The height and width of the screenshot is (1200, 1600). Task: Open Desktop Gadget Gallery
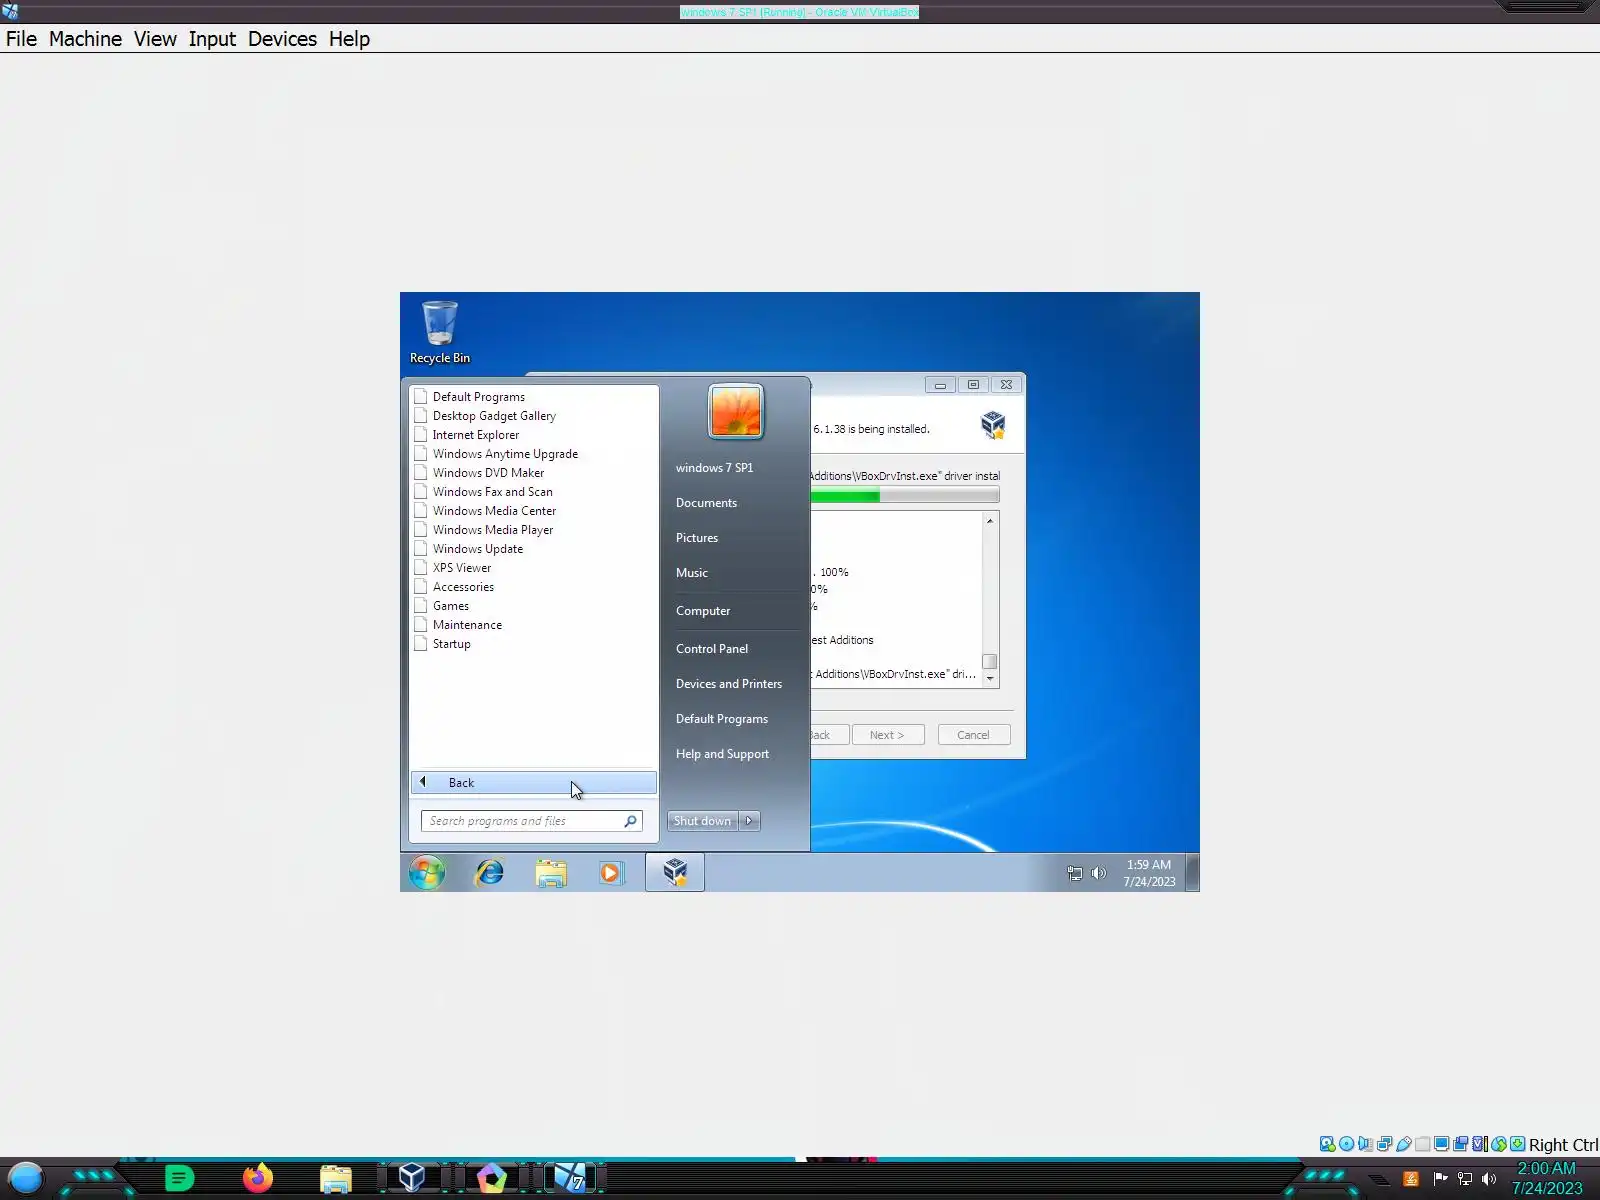[494, 416]
